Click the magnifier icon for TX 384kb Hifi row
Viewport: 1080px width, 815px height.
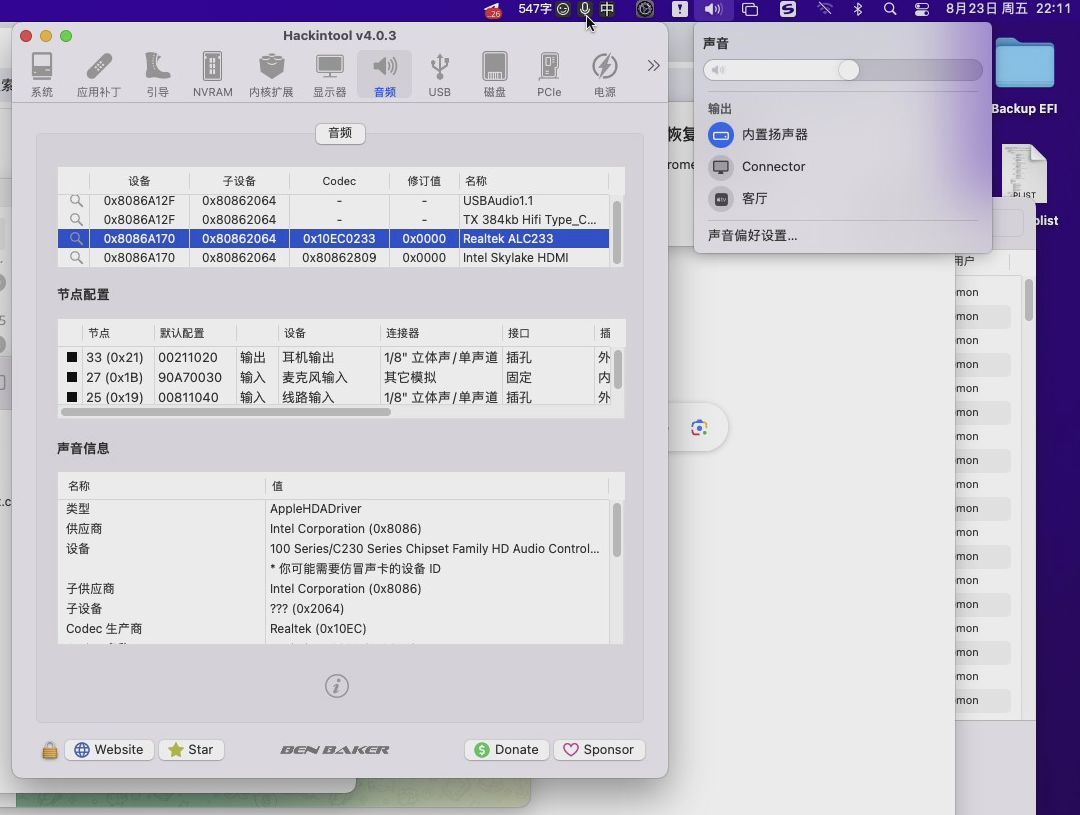76,219
